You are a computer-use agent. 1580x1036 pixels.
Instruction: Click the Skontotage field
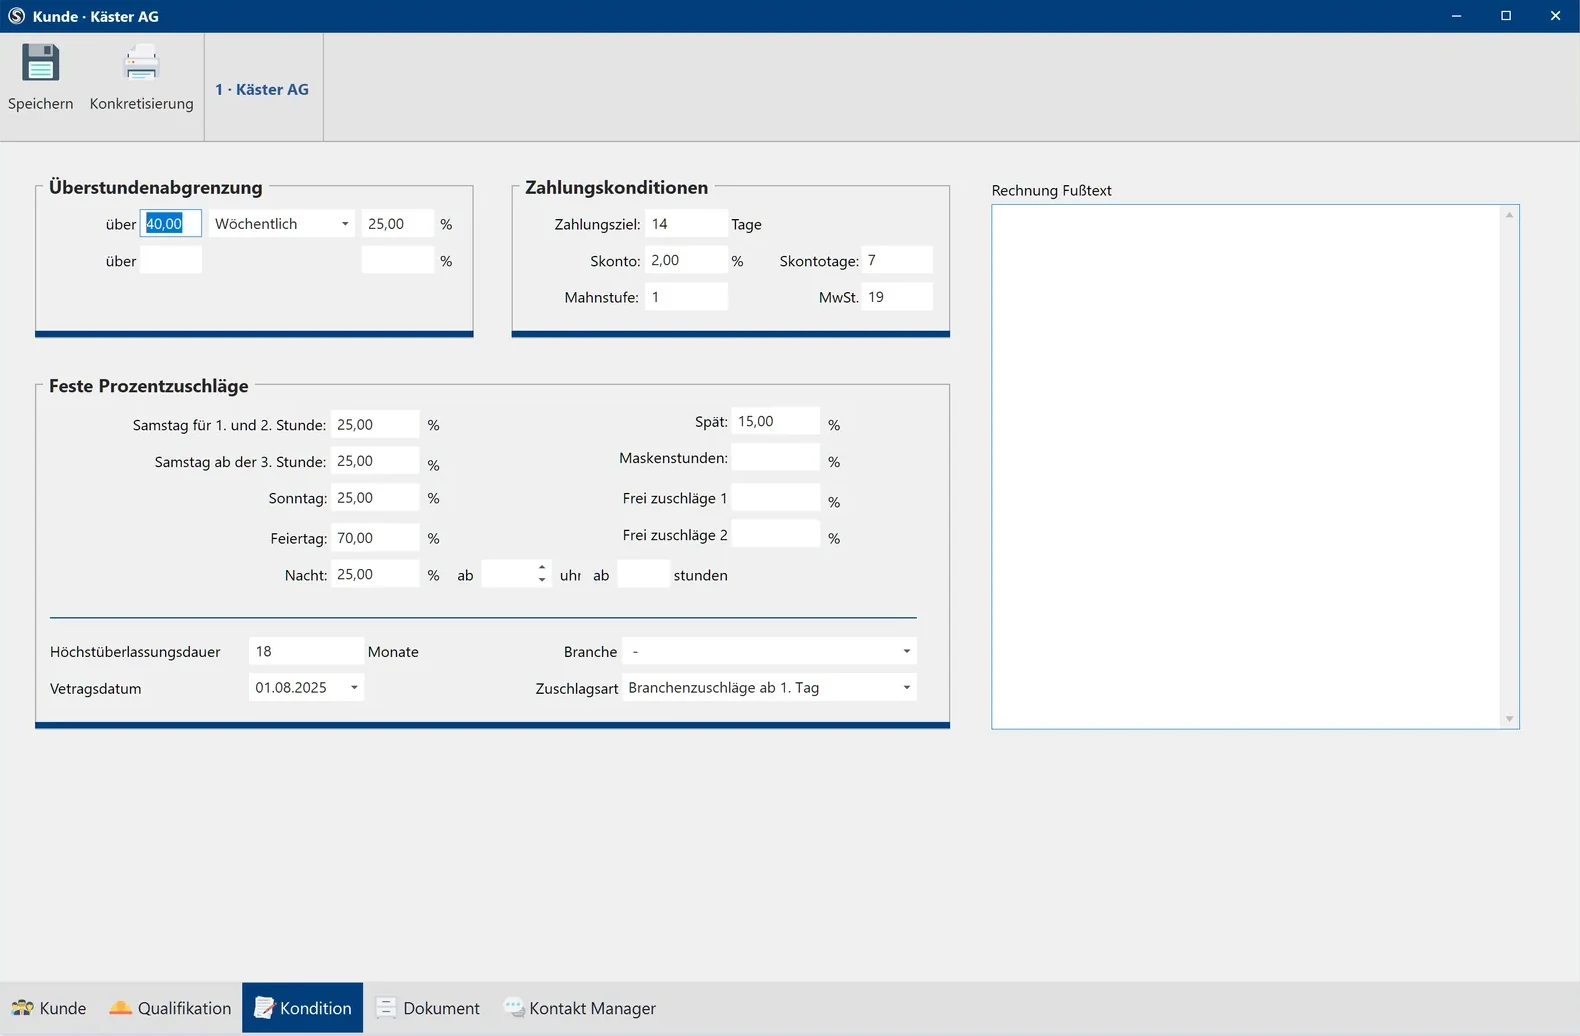tap(897, 260)
